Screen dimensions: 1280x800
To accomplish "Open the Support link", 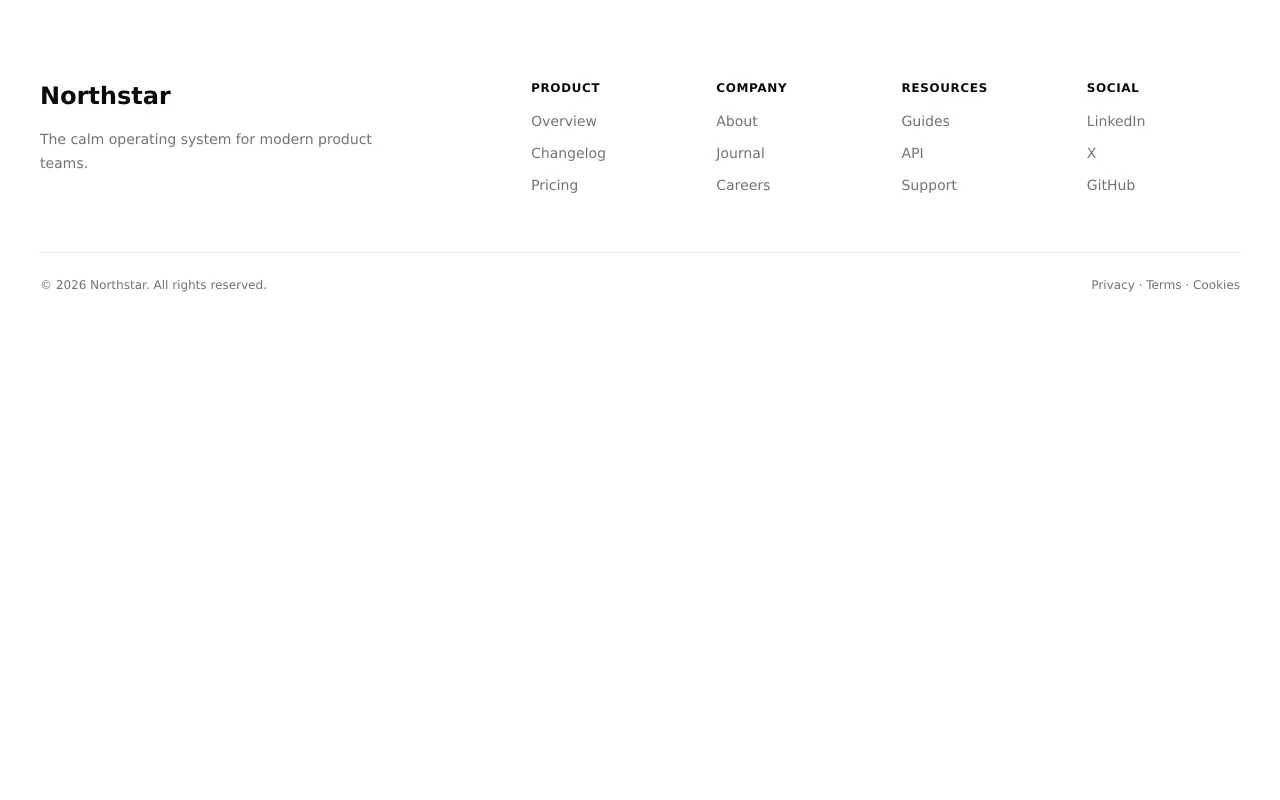I will [929, 185].
